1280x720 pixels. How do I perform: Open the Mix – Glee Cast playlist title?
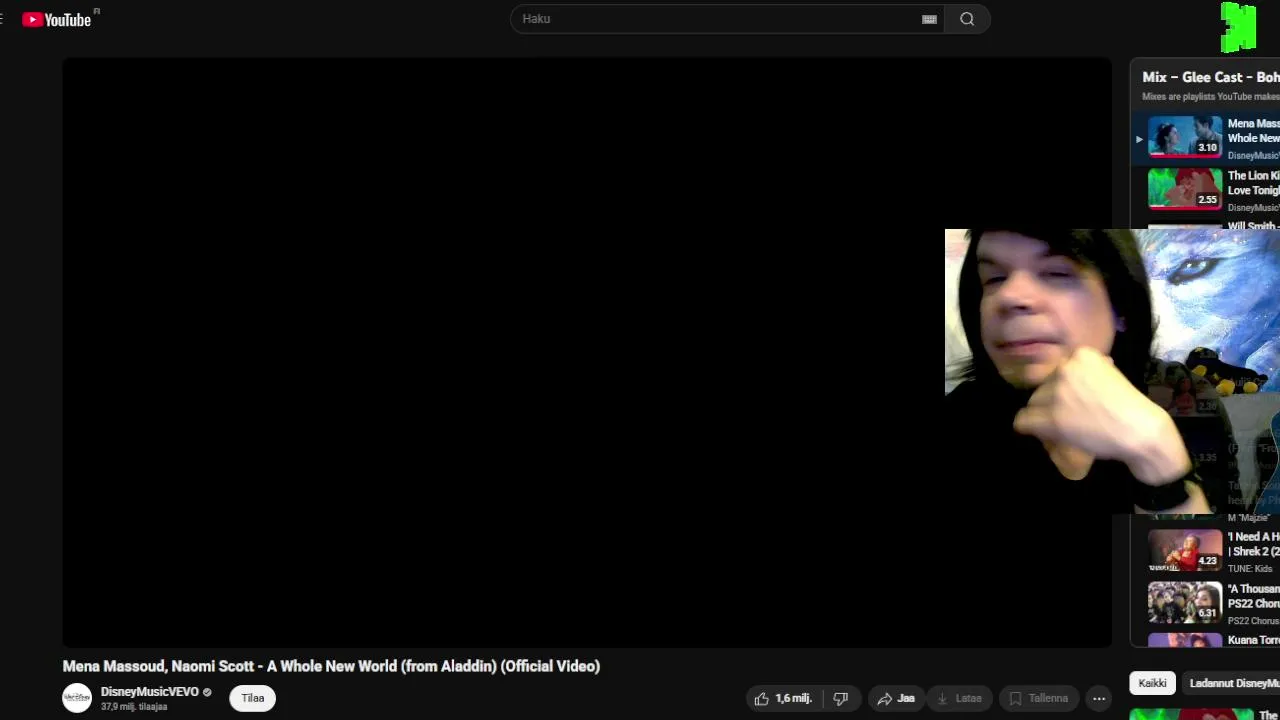tap(1211, 77)
